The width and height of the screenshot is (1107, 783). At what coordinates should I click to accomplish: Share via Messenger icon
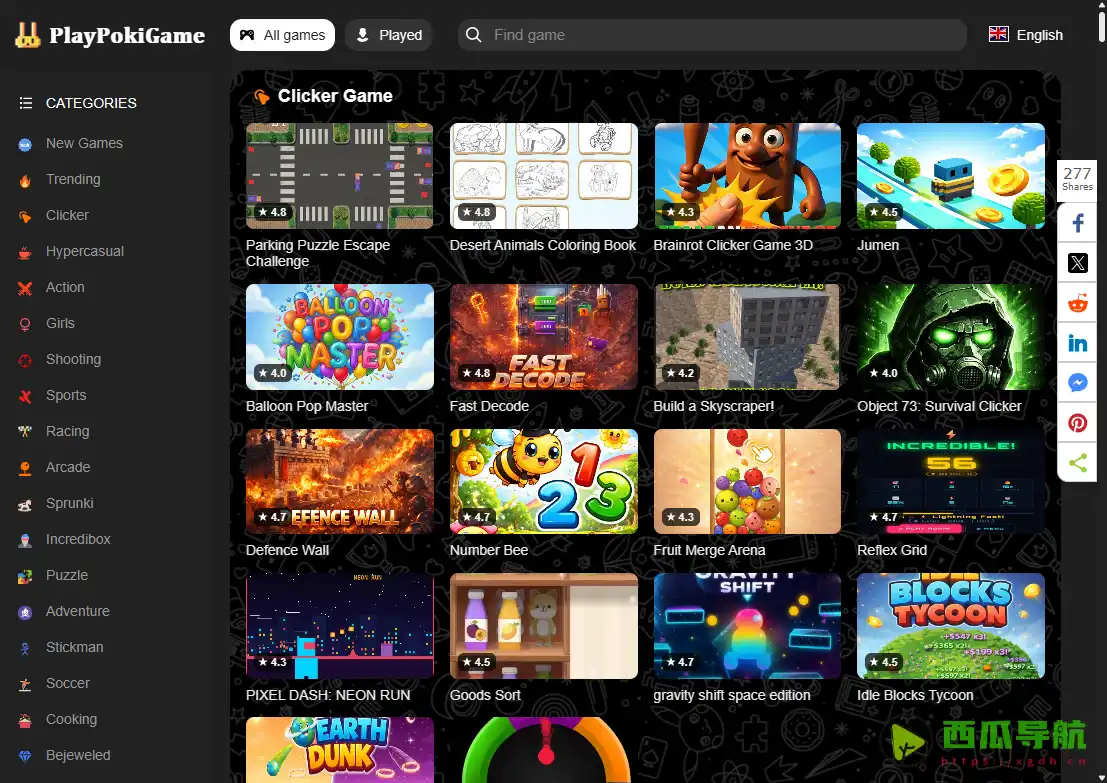coord(1077,383)
